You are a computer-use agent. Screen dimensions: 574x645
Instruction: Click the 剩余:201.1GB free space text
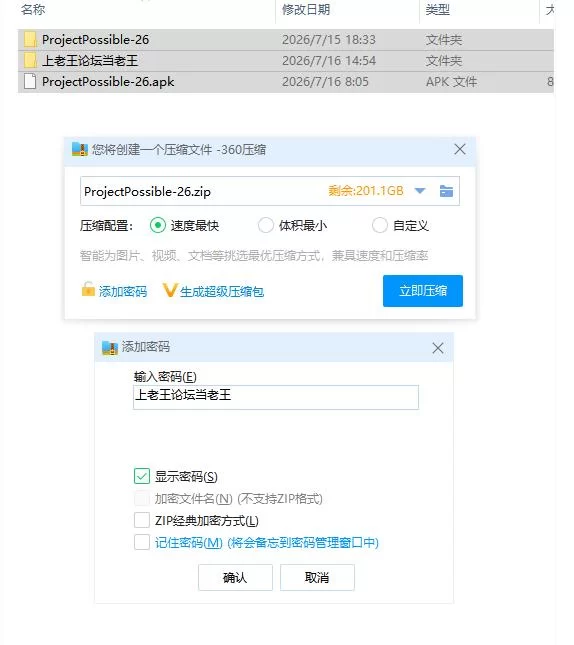[x=366, y=191]
